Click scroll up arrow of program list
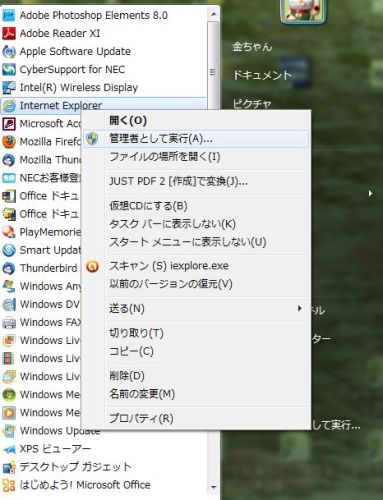Image resolution: width=383 pixels, height=500 pixels. pos(213,14)
